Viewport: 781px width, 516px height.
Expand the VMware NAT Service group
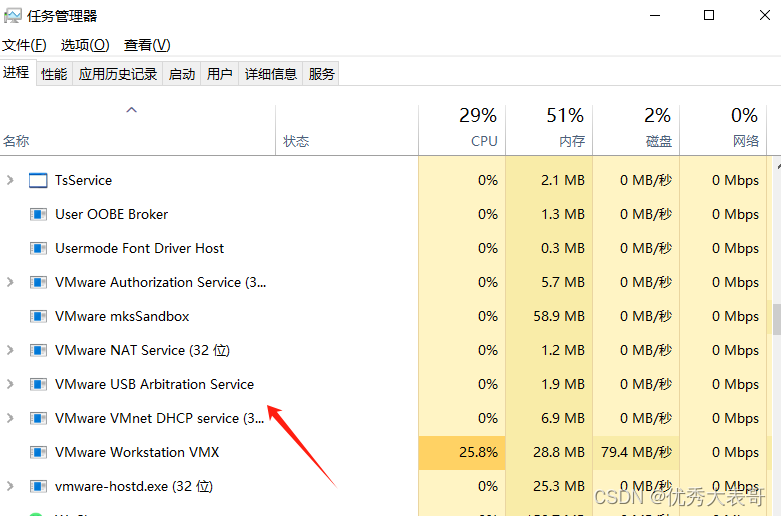point(10,350)
